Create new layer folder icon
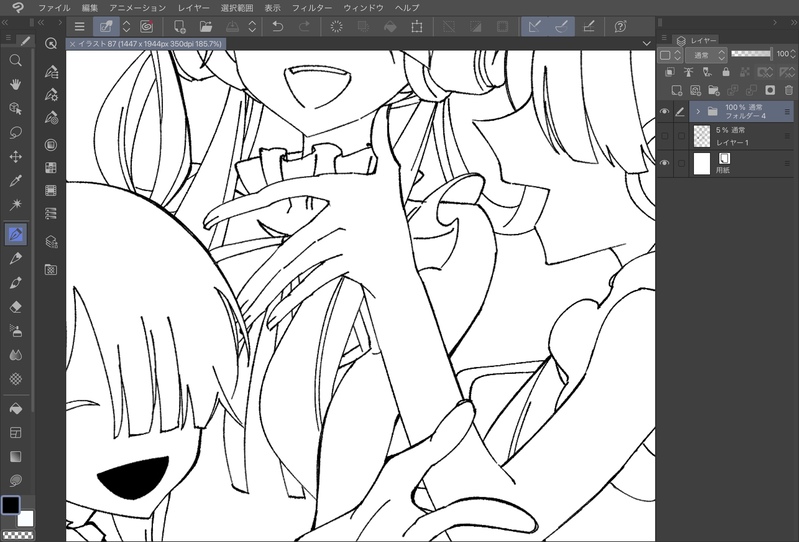This screenshot has height=542, width=799. 713,91
